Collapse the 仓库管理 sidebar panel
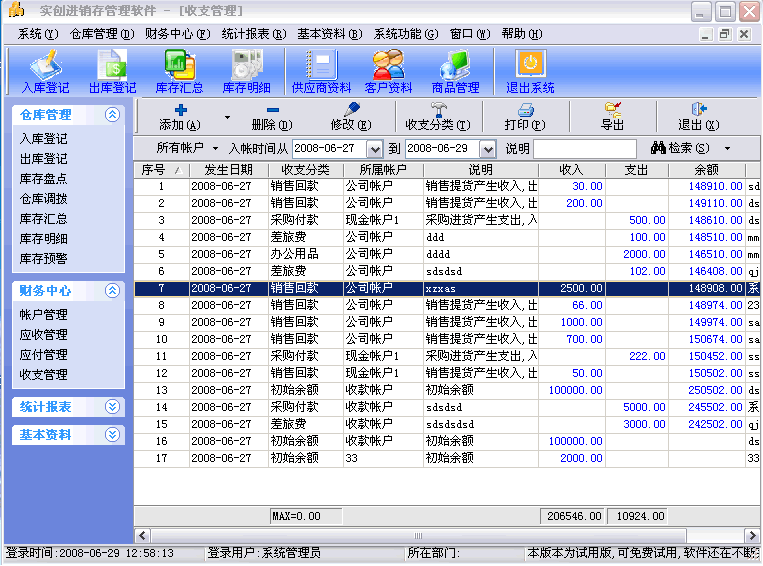This screenshot has height=566, width=763. click(x=112, y=115)
